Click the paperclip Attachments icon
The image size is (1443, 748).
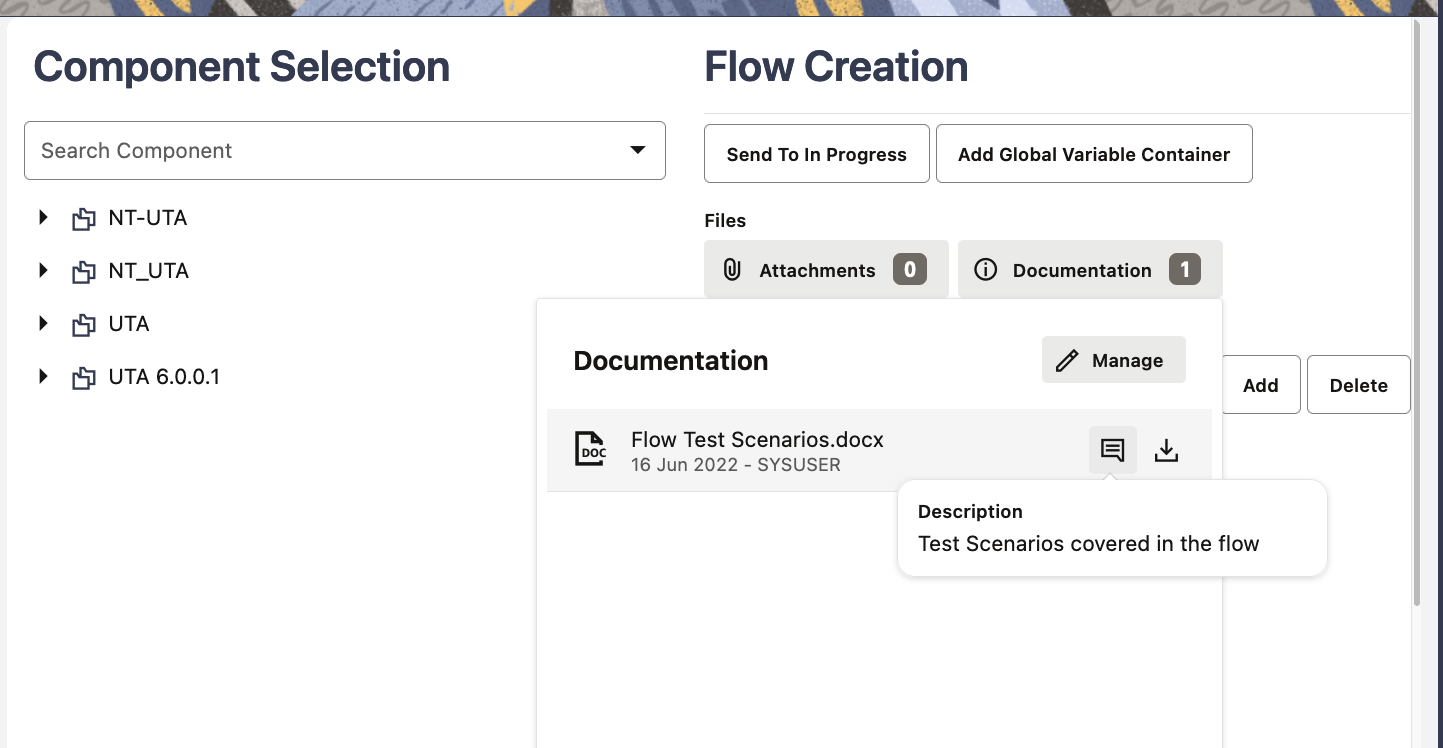pos(732,270)
